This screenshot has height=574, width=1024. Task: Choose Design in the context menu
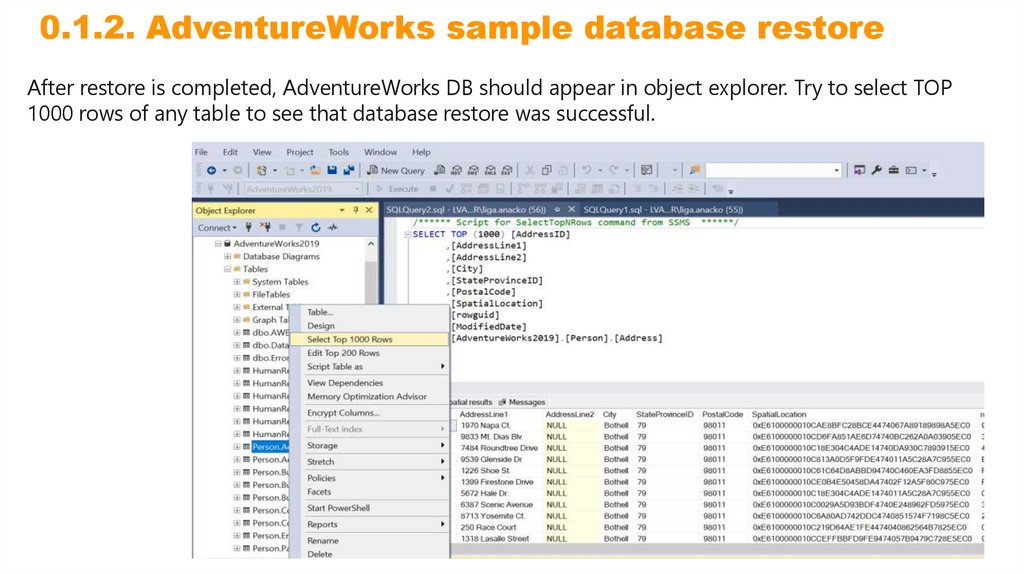pyautogui.click(x=369, y=326)
